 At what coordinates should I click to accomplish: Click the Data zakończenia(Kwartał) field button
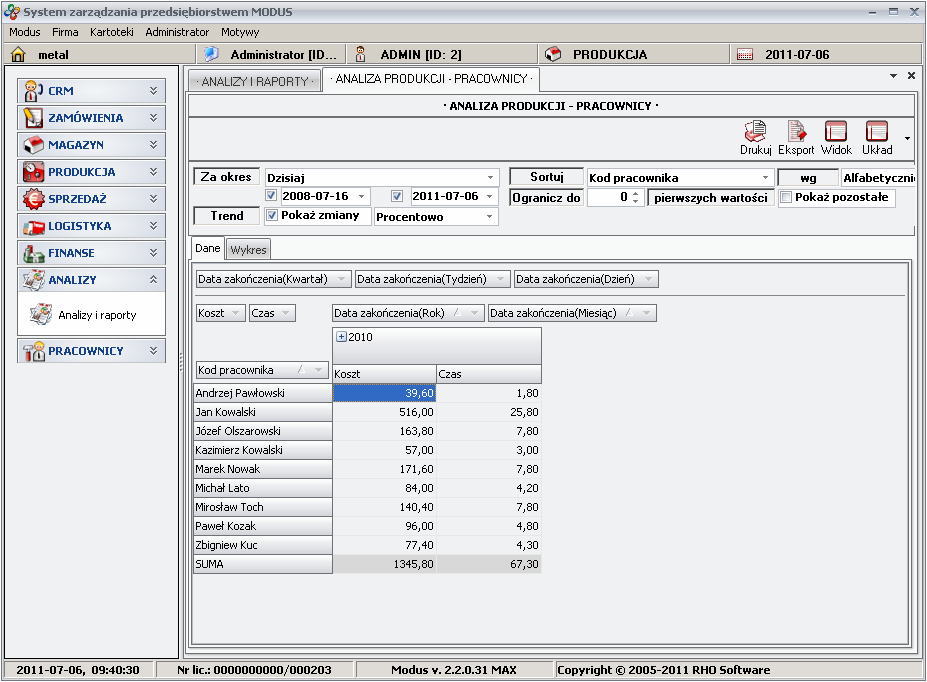[x=272, y=279]
